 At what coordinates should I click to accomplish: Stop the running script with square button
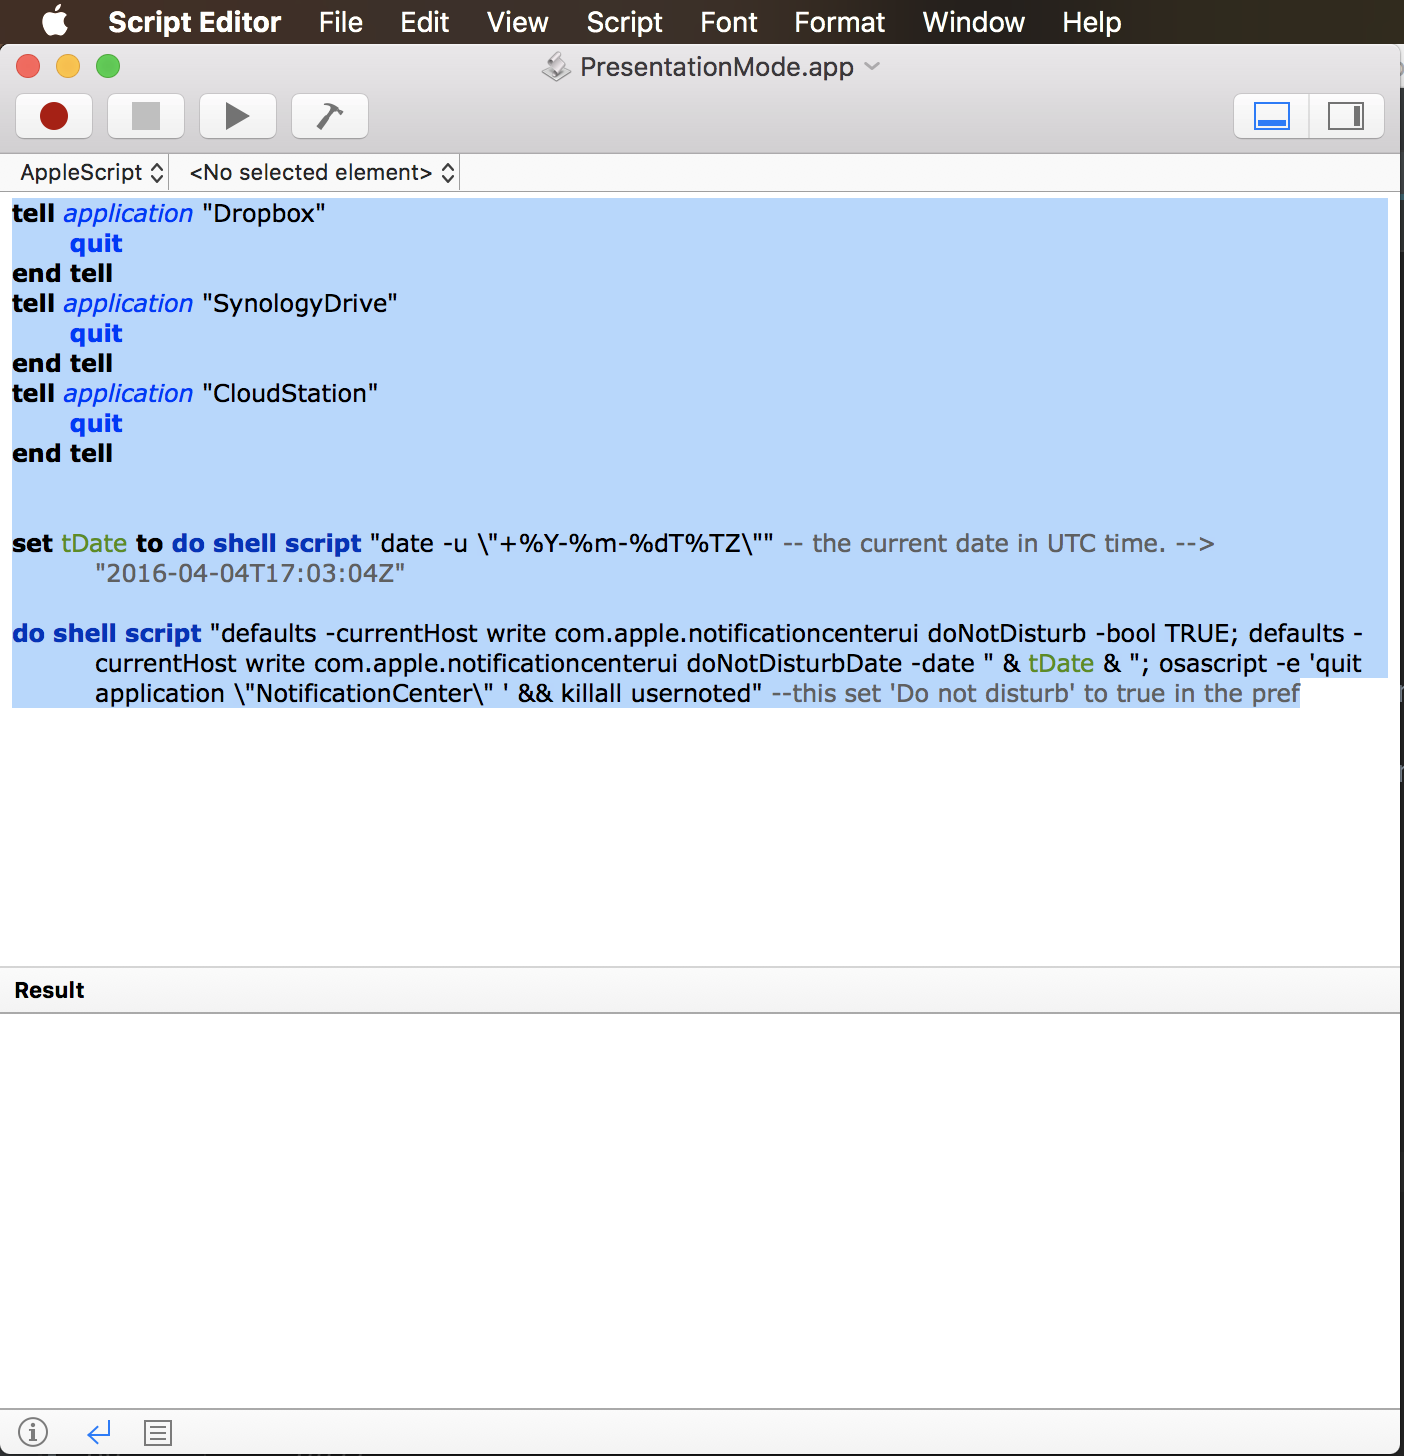click(x=146, y=116)
